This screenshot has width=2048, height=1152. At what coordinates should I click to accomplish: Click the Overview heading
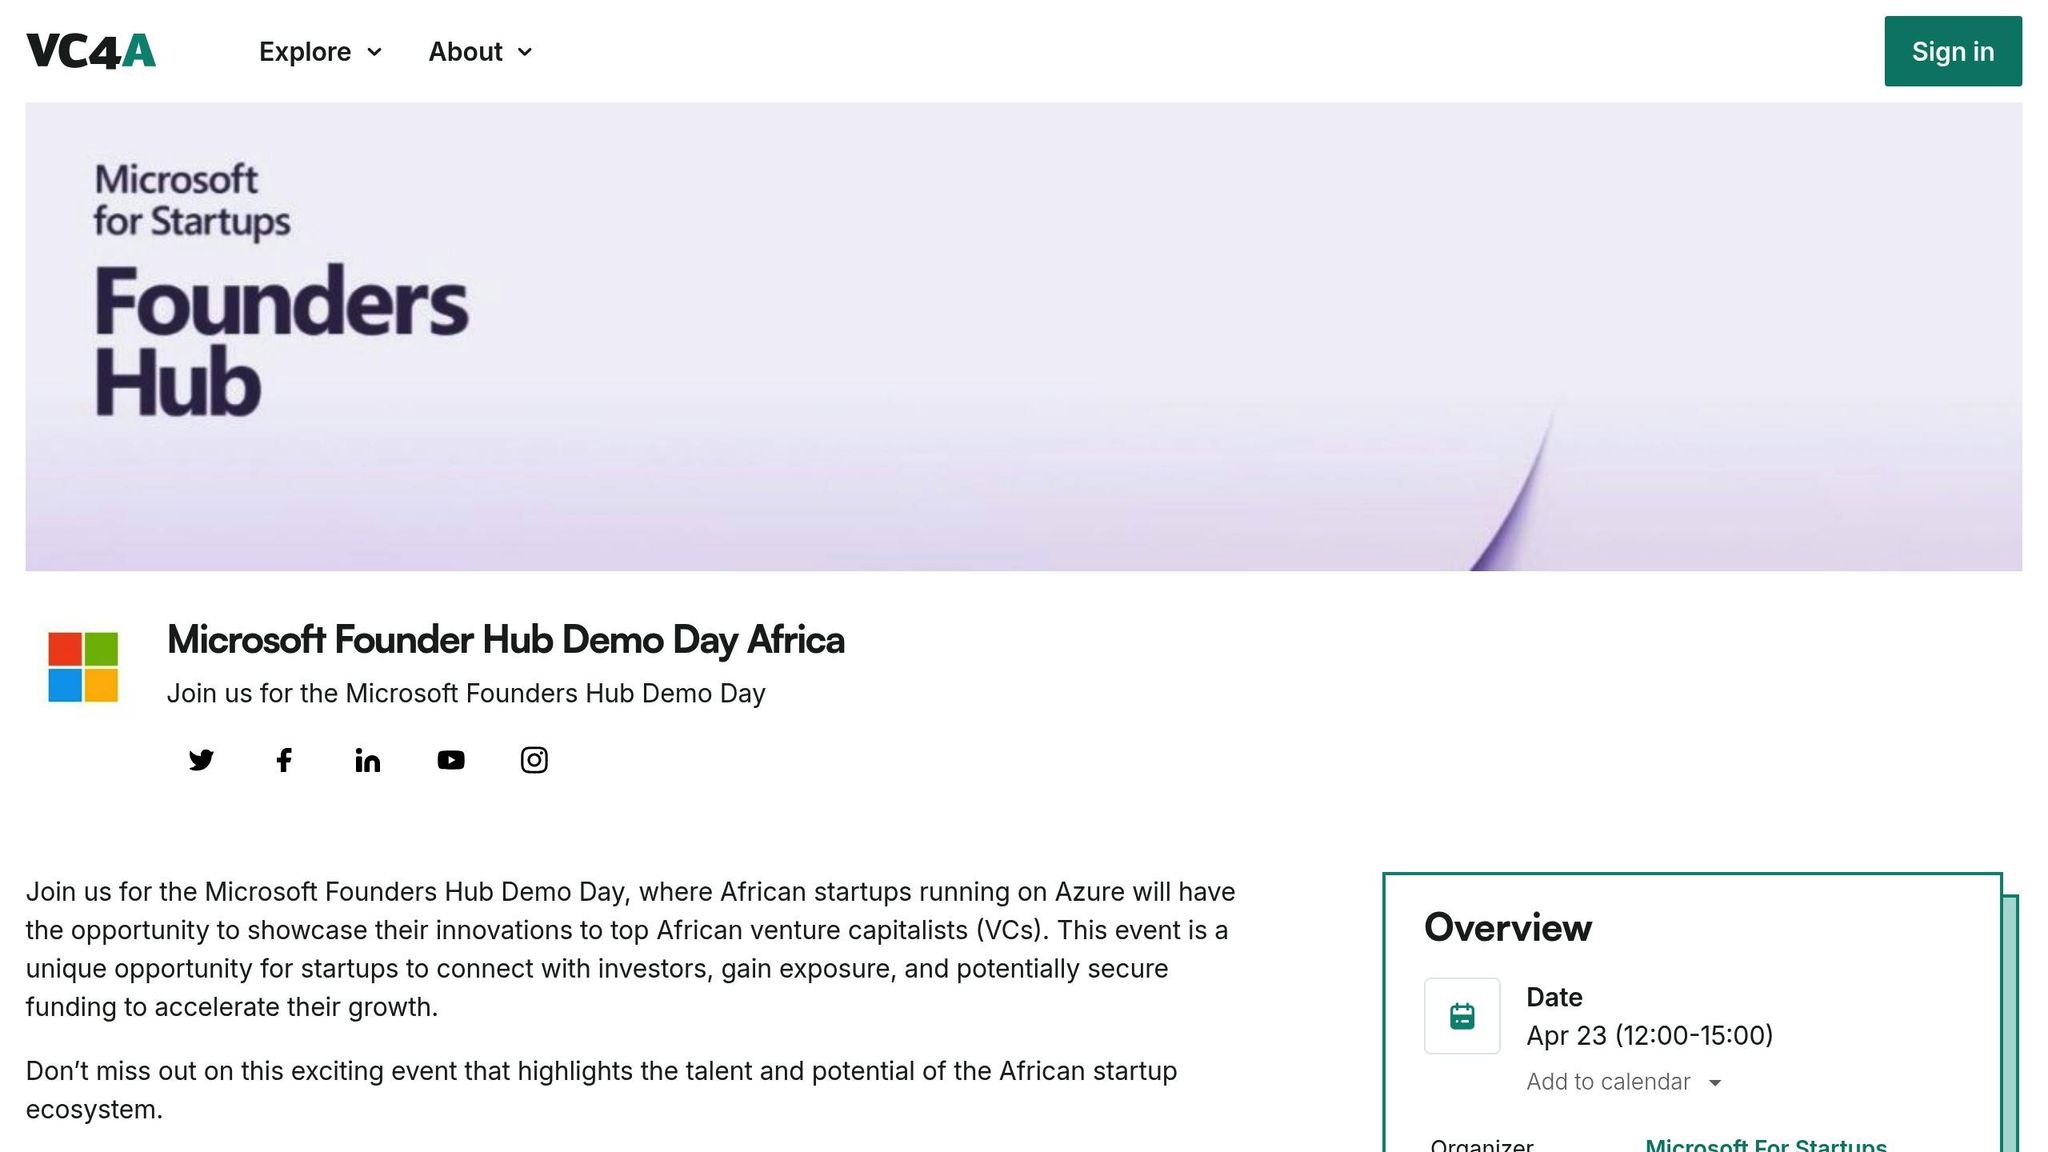tap(1507, 927)
